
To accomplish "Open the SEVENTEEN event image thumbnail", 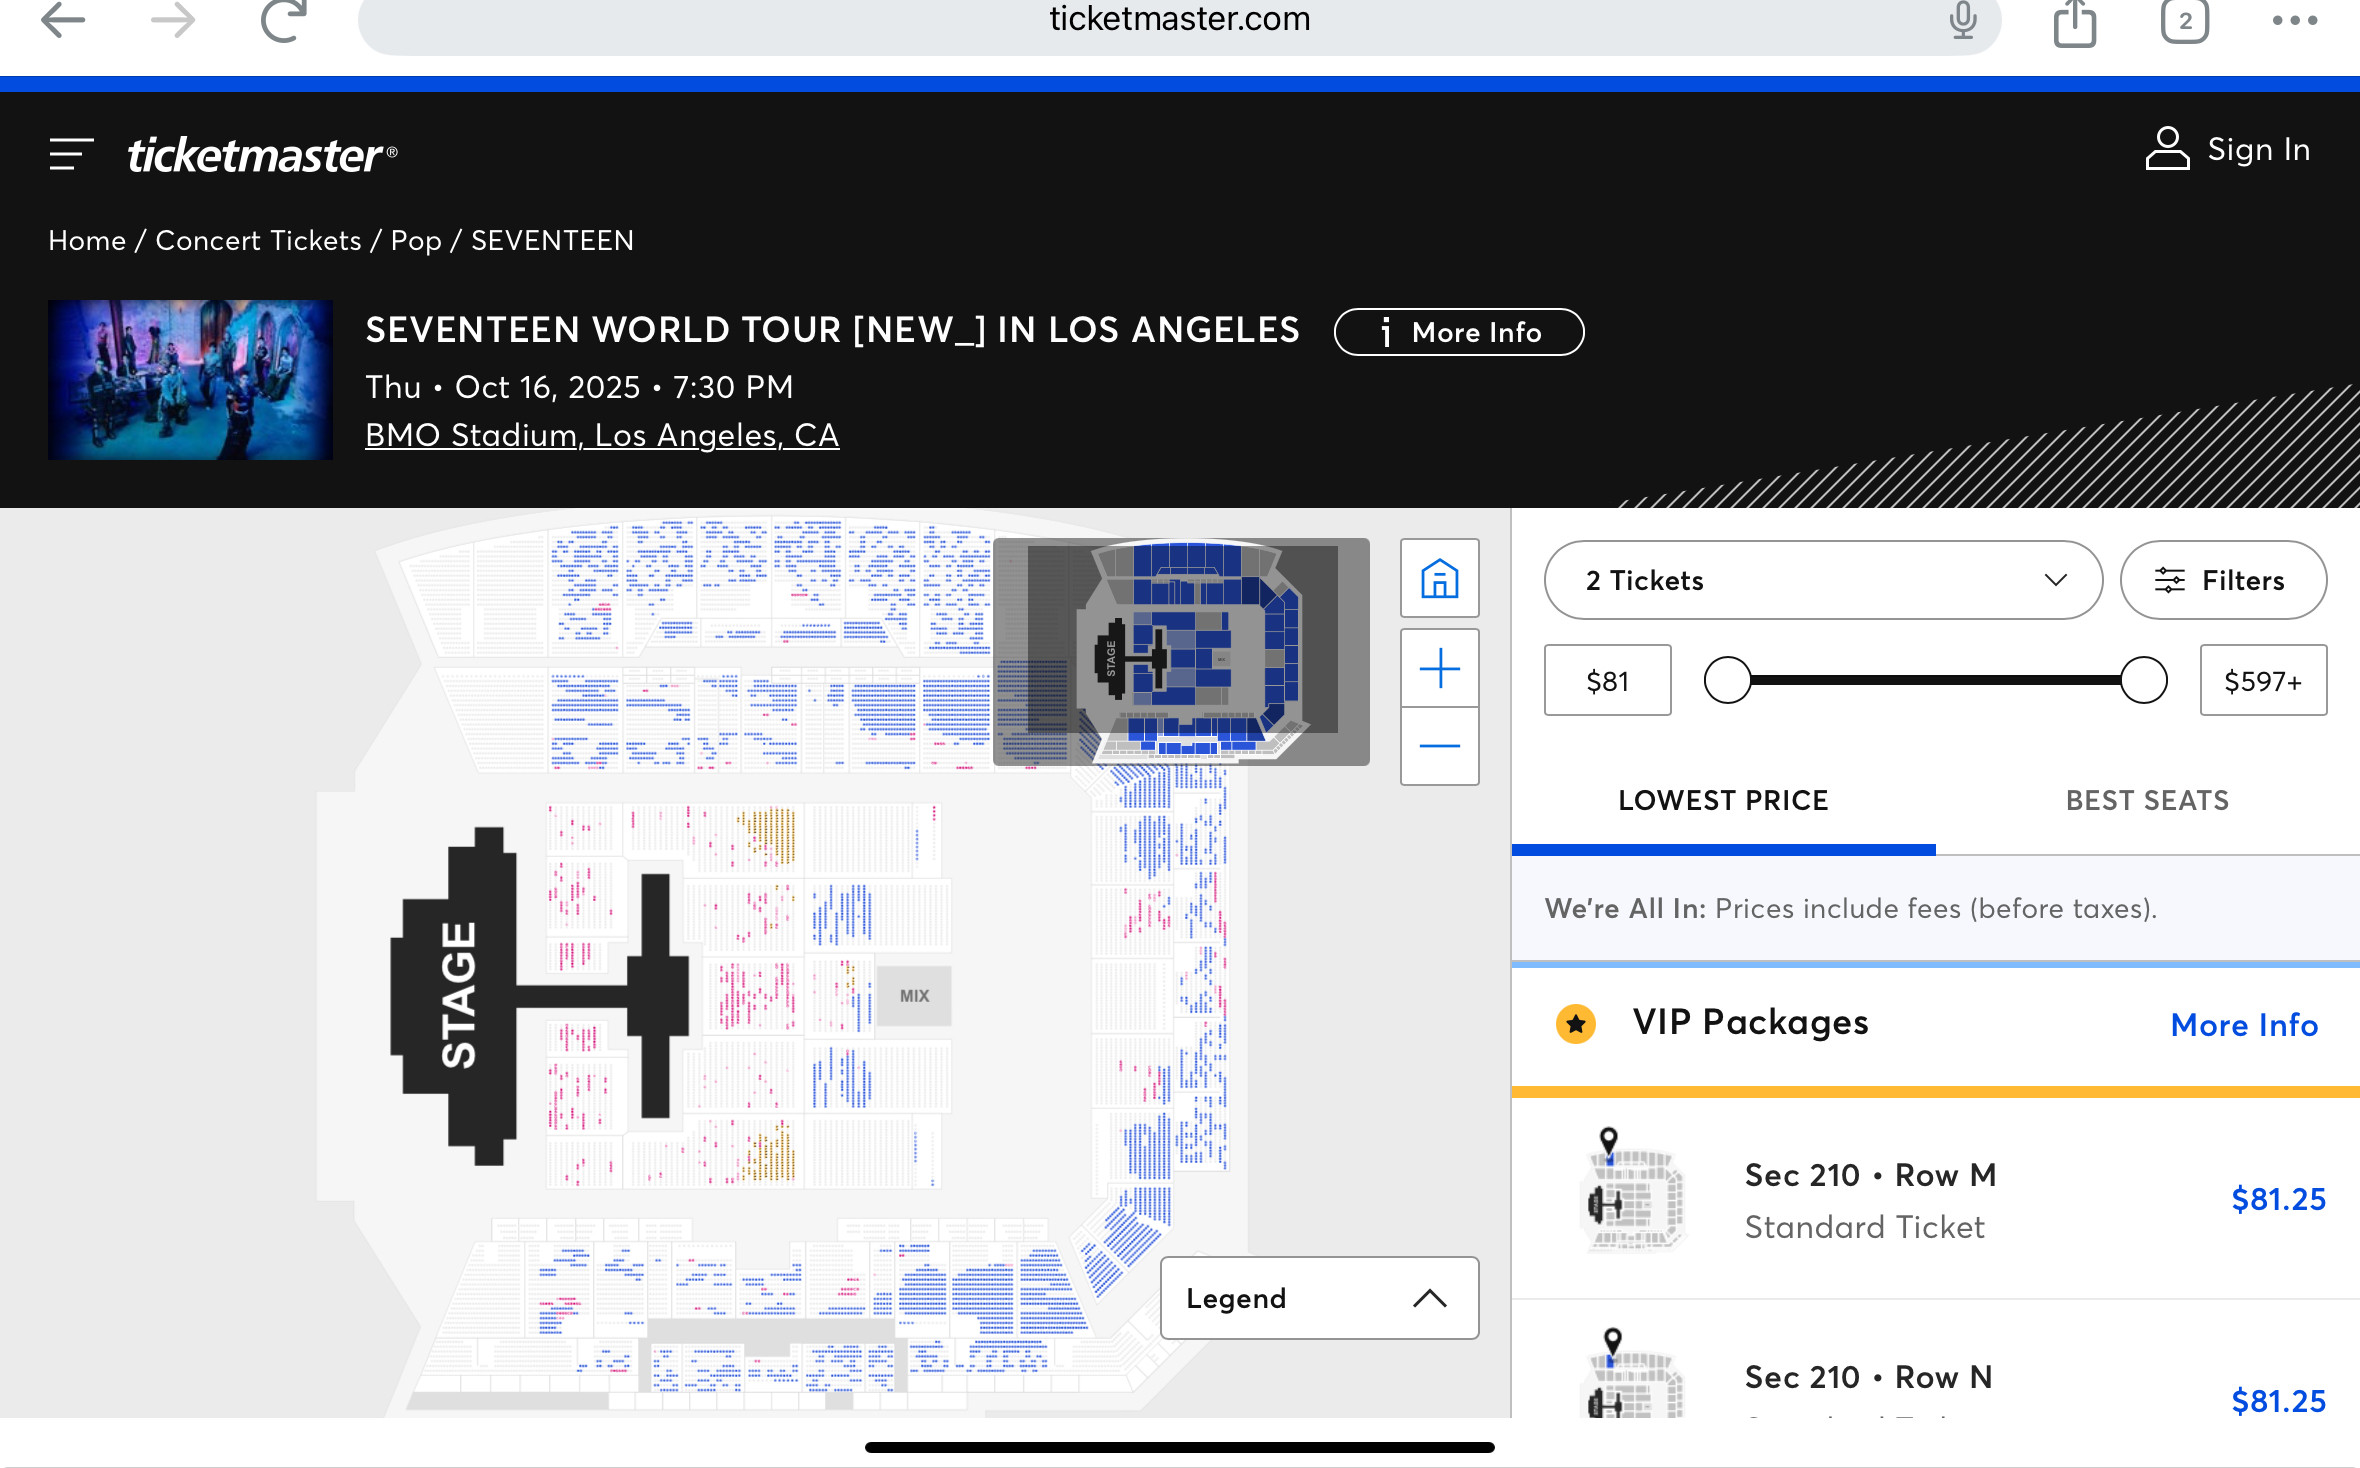I will click(x=190, y=380).
